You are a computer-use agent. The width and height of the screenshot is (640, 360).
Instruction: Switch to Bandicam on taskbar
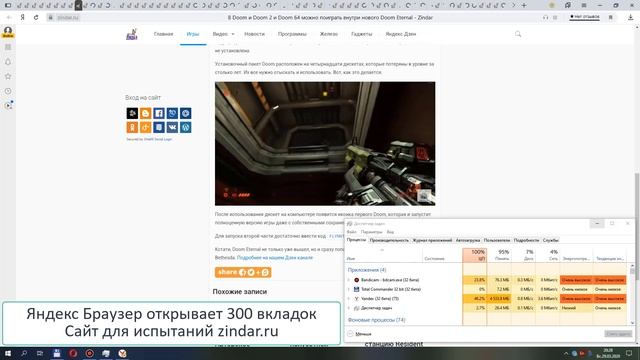tap(89, 353)
